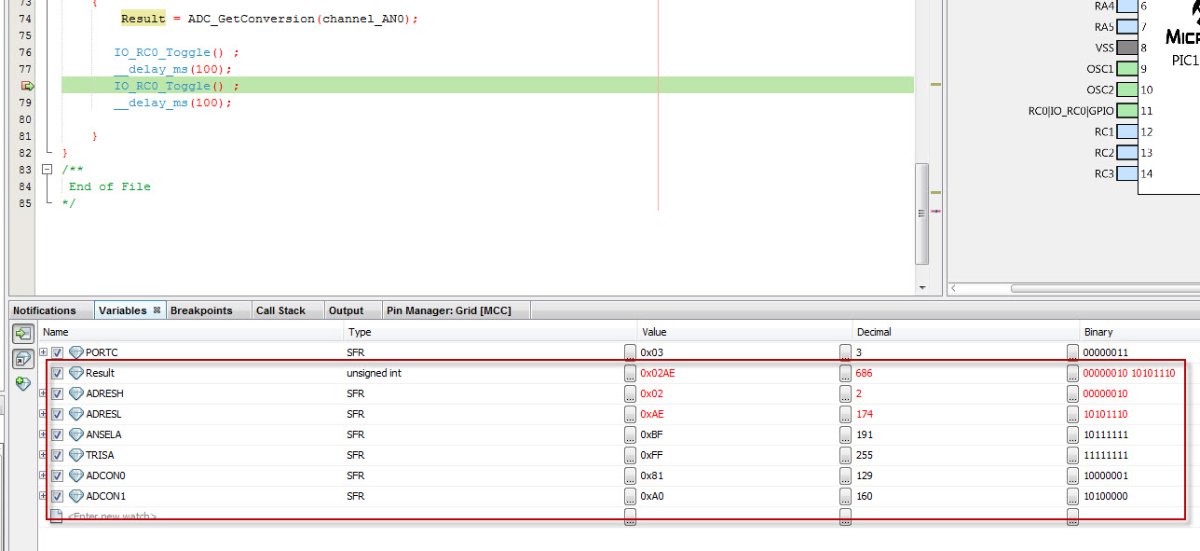Open ellipsis editor for TRISA binary 11111111
This screenshot has width=1200, height=551.
point(1073,455)
